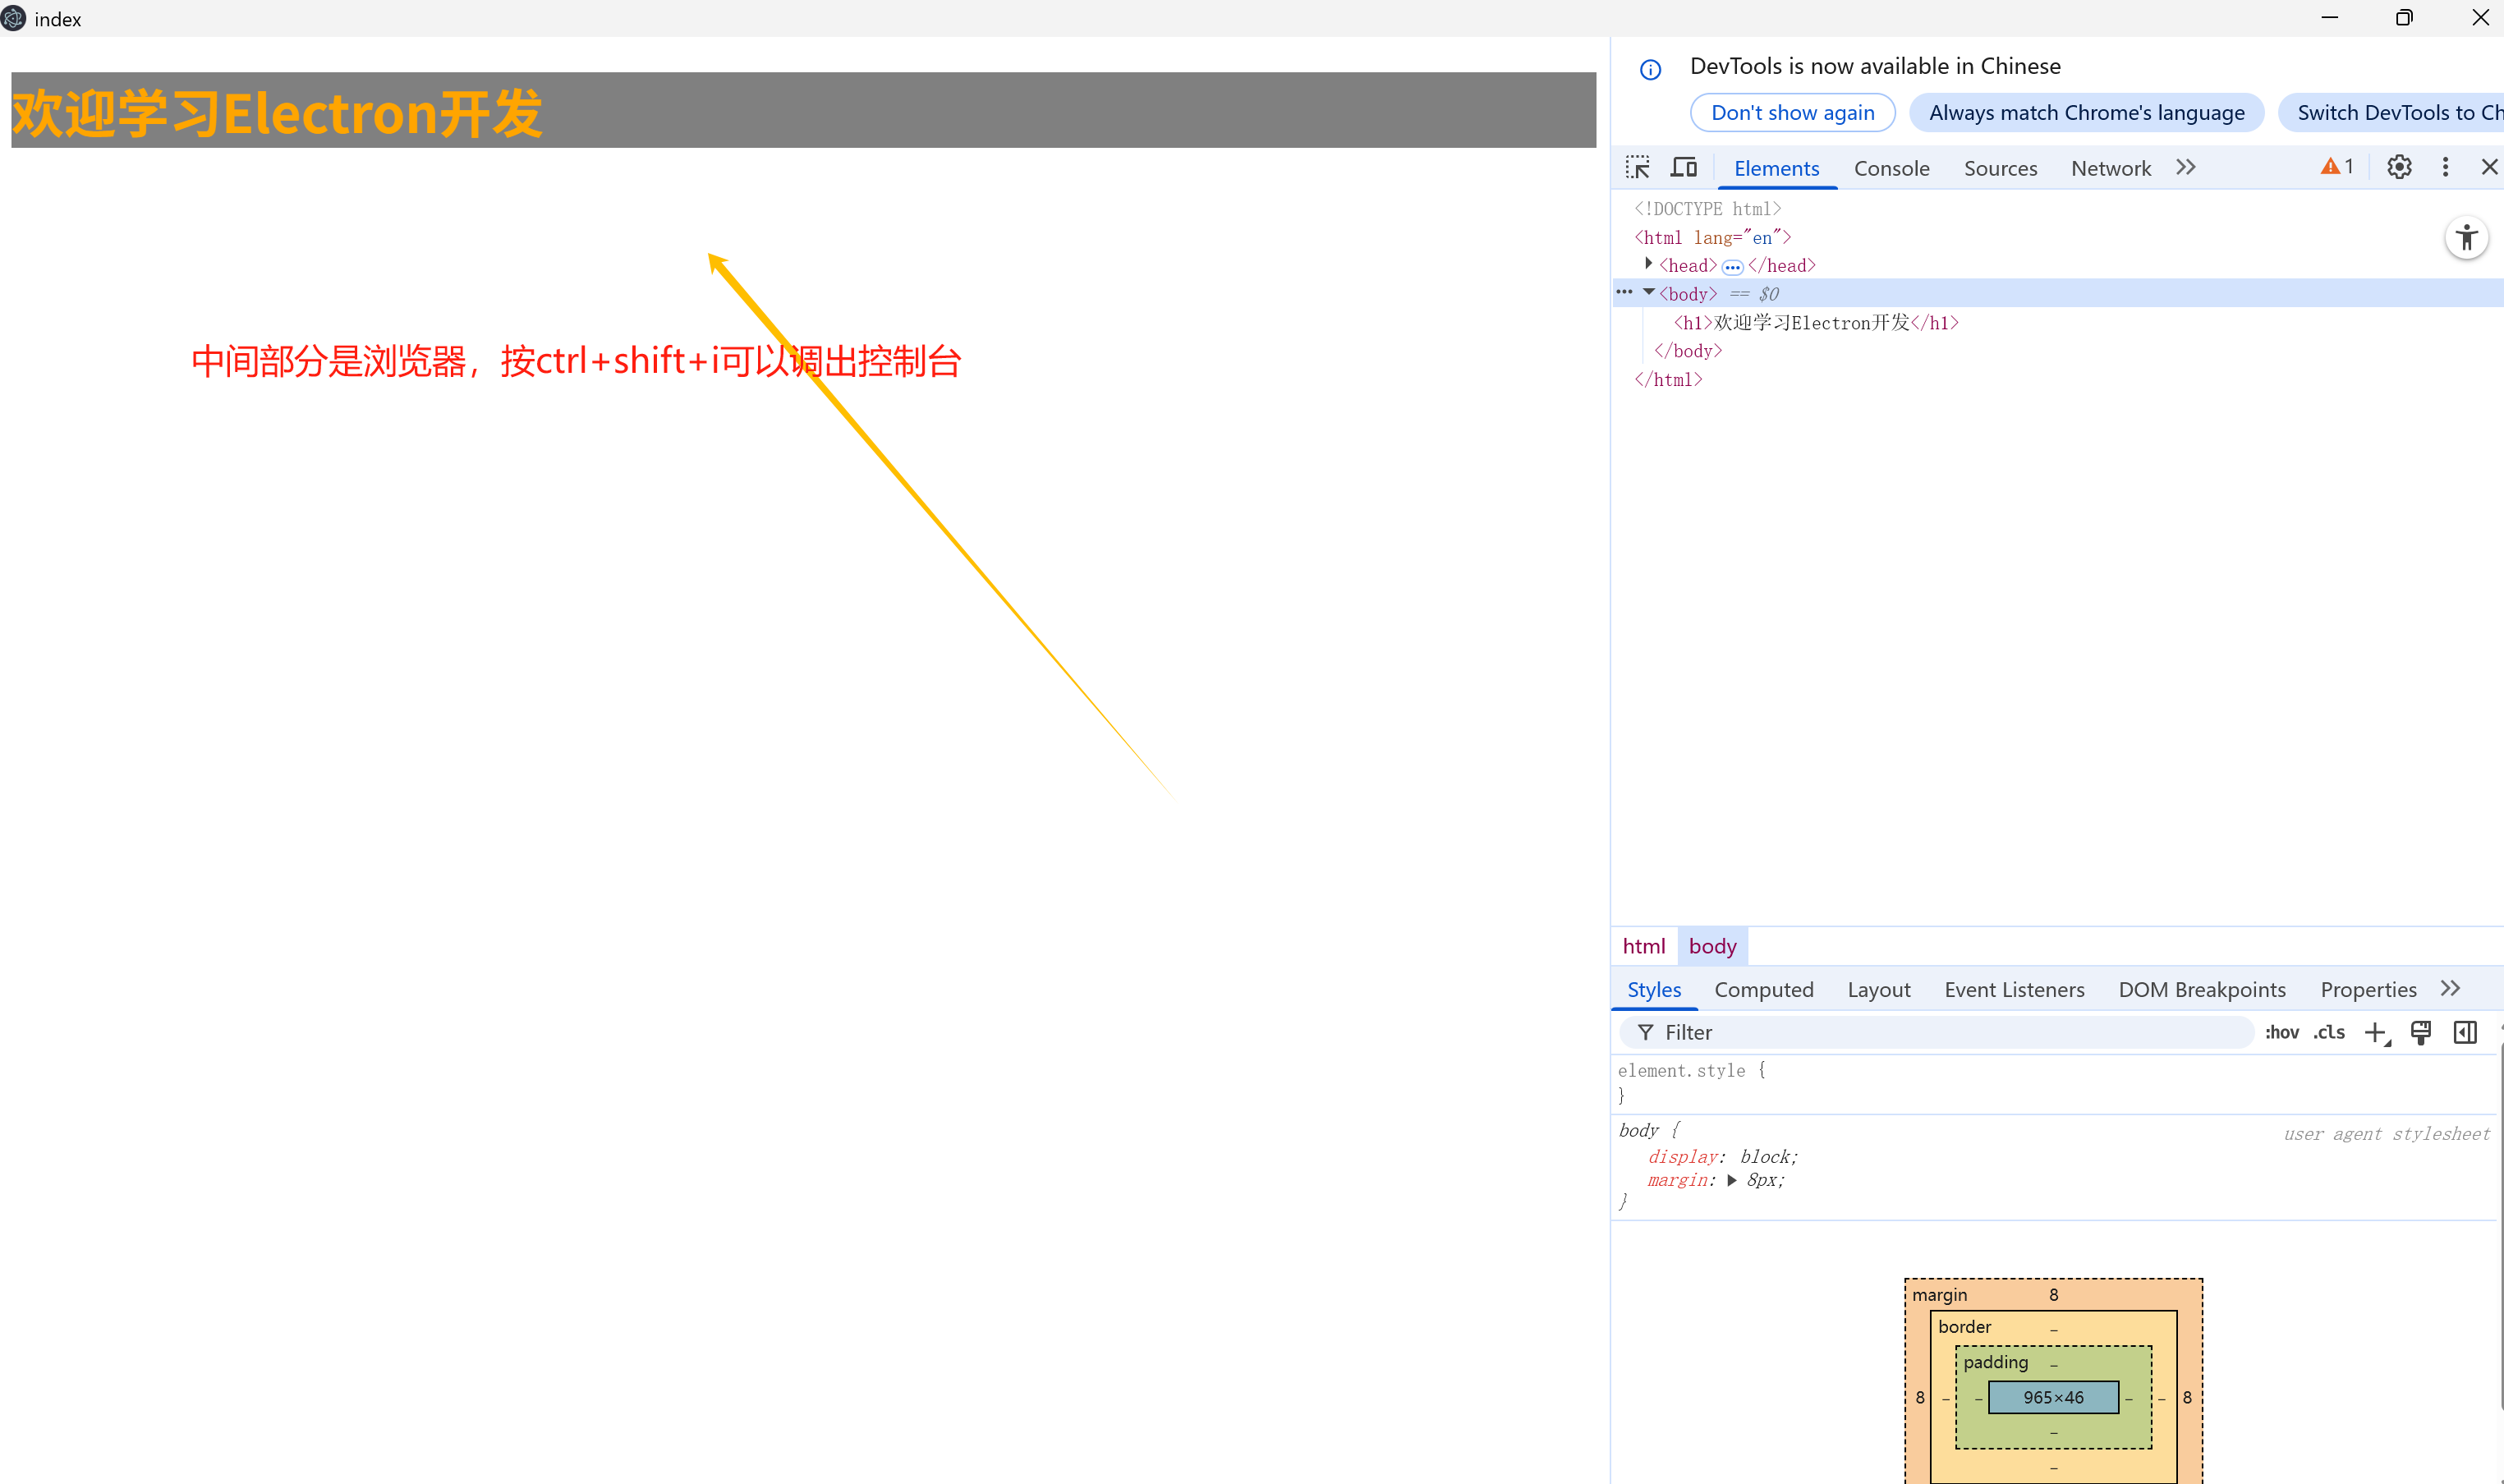Viewport: 2504px width, 1484px height.
Task: Click the new style rule plus icon
Action: pos(2375,1032)
